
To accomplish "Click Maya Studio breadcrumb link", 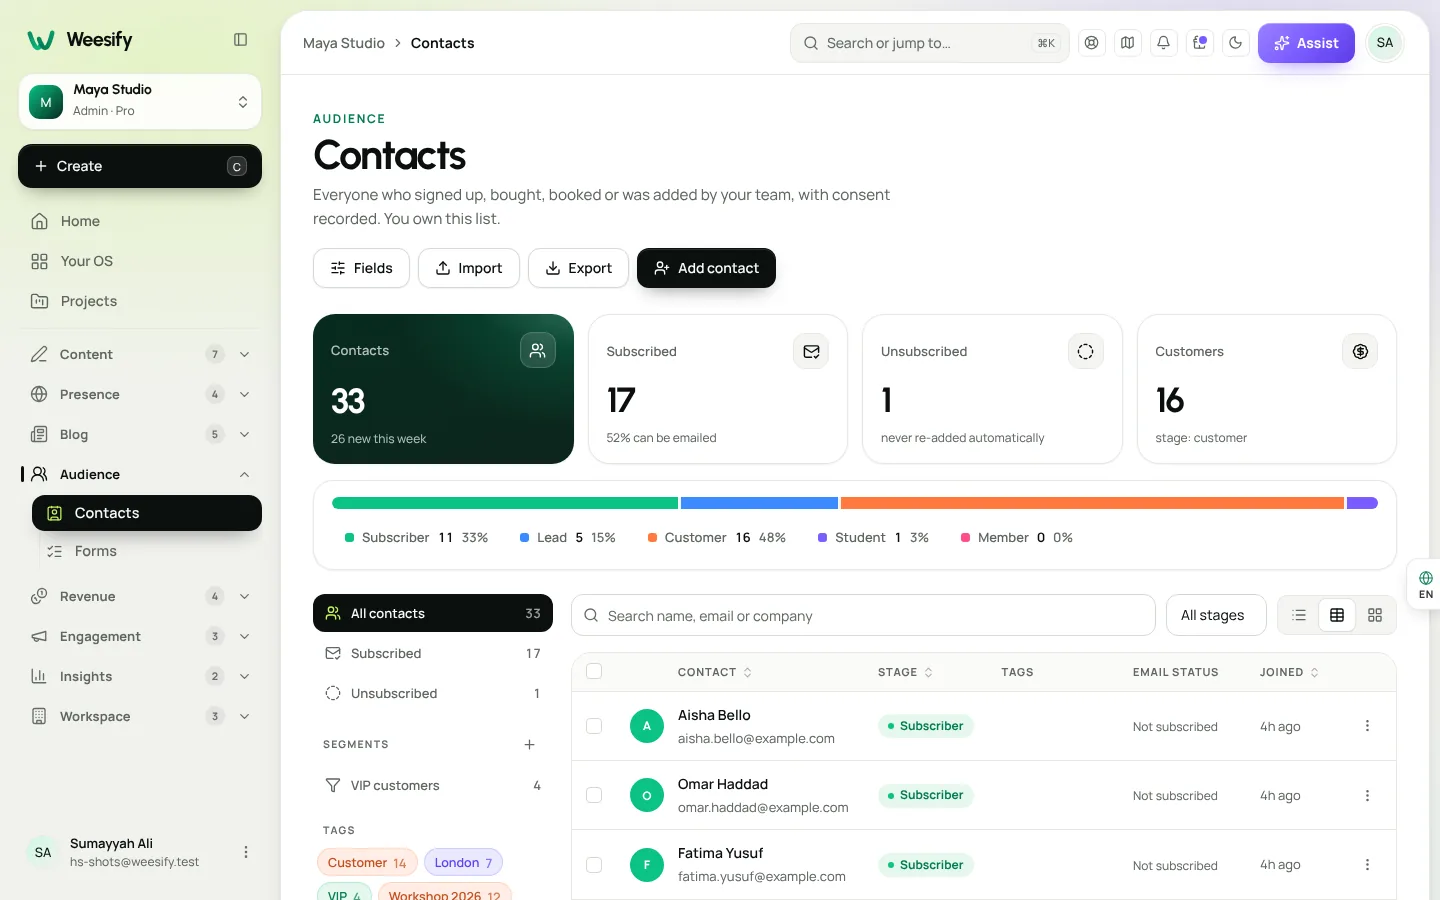I will (344, 43).
